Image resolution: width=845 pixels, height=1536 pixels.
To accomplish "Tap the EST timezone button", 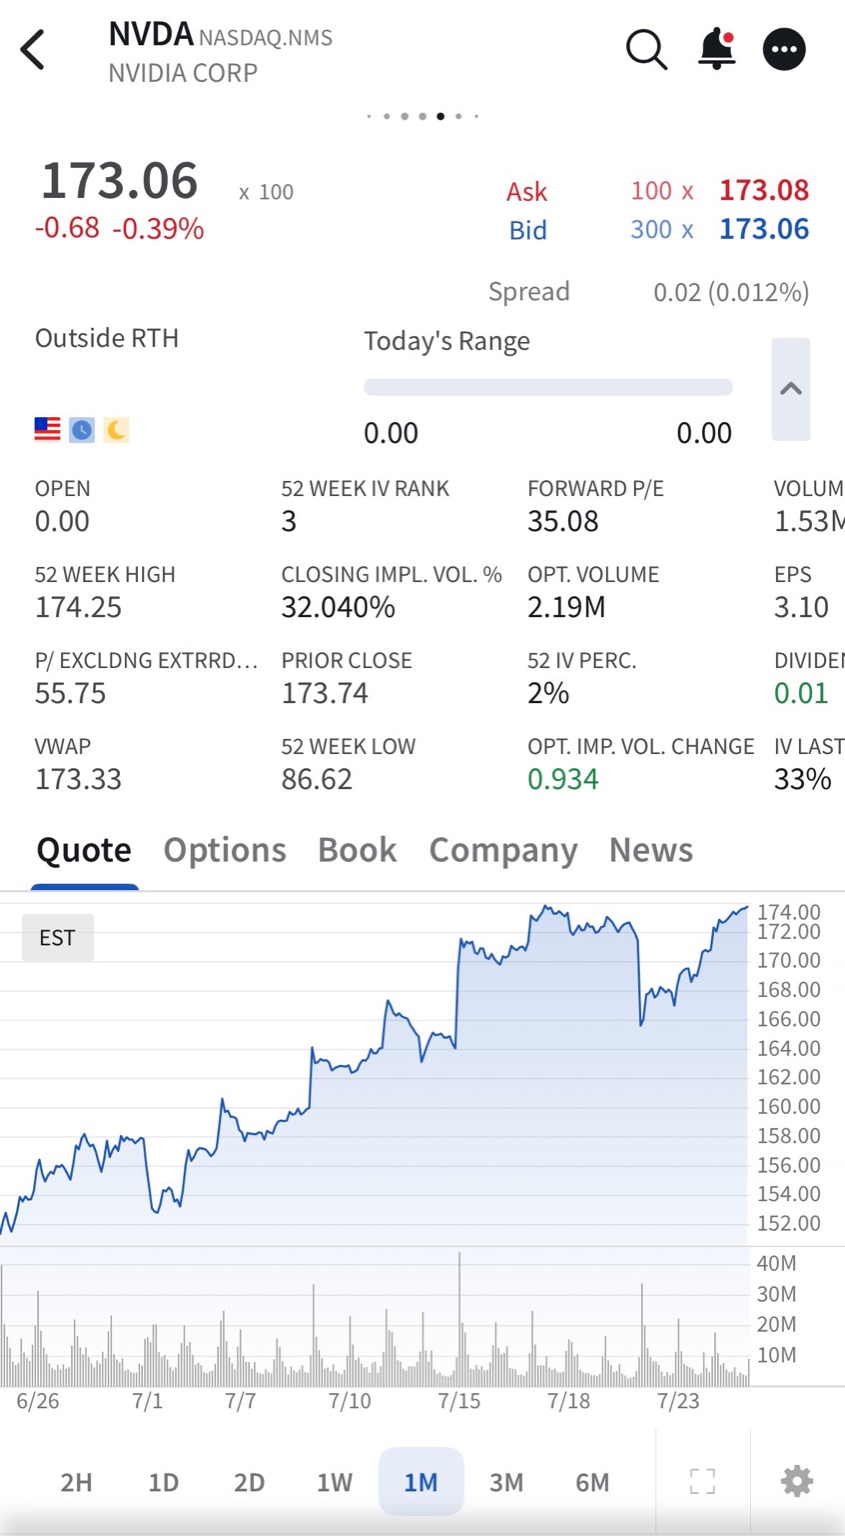I will [57, 937].
